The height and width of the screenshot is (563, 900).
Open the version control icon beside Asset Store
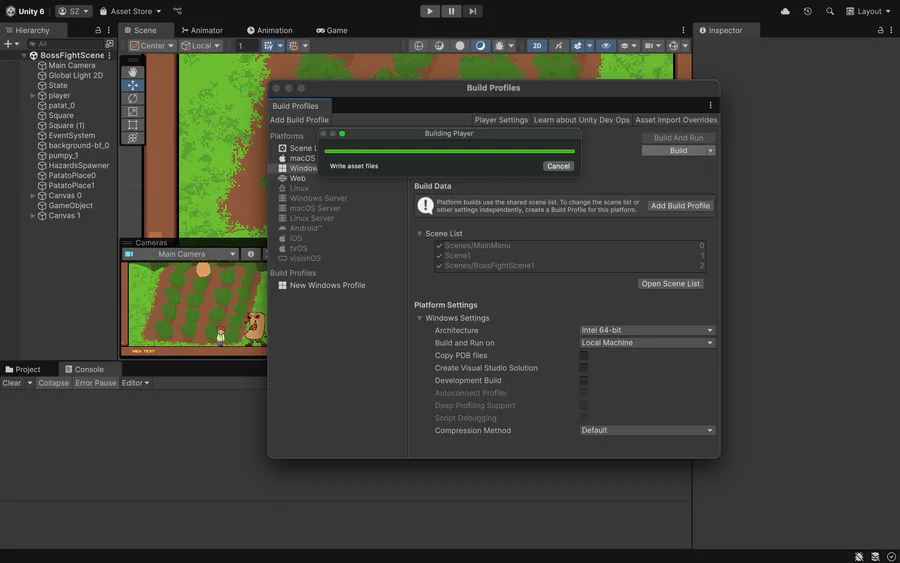point(177,11)
